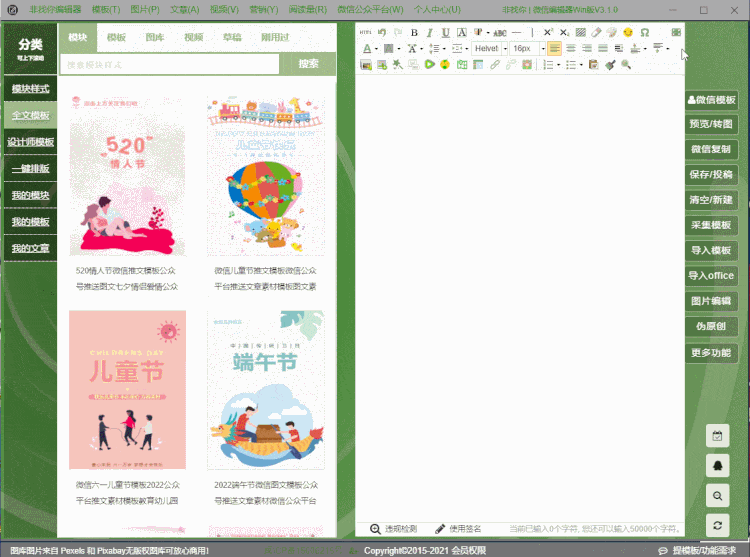Insert a map into the article
This screenshot has height=557, width=750.
[462, 65]
